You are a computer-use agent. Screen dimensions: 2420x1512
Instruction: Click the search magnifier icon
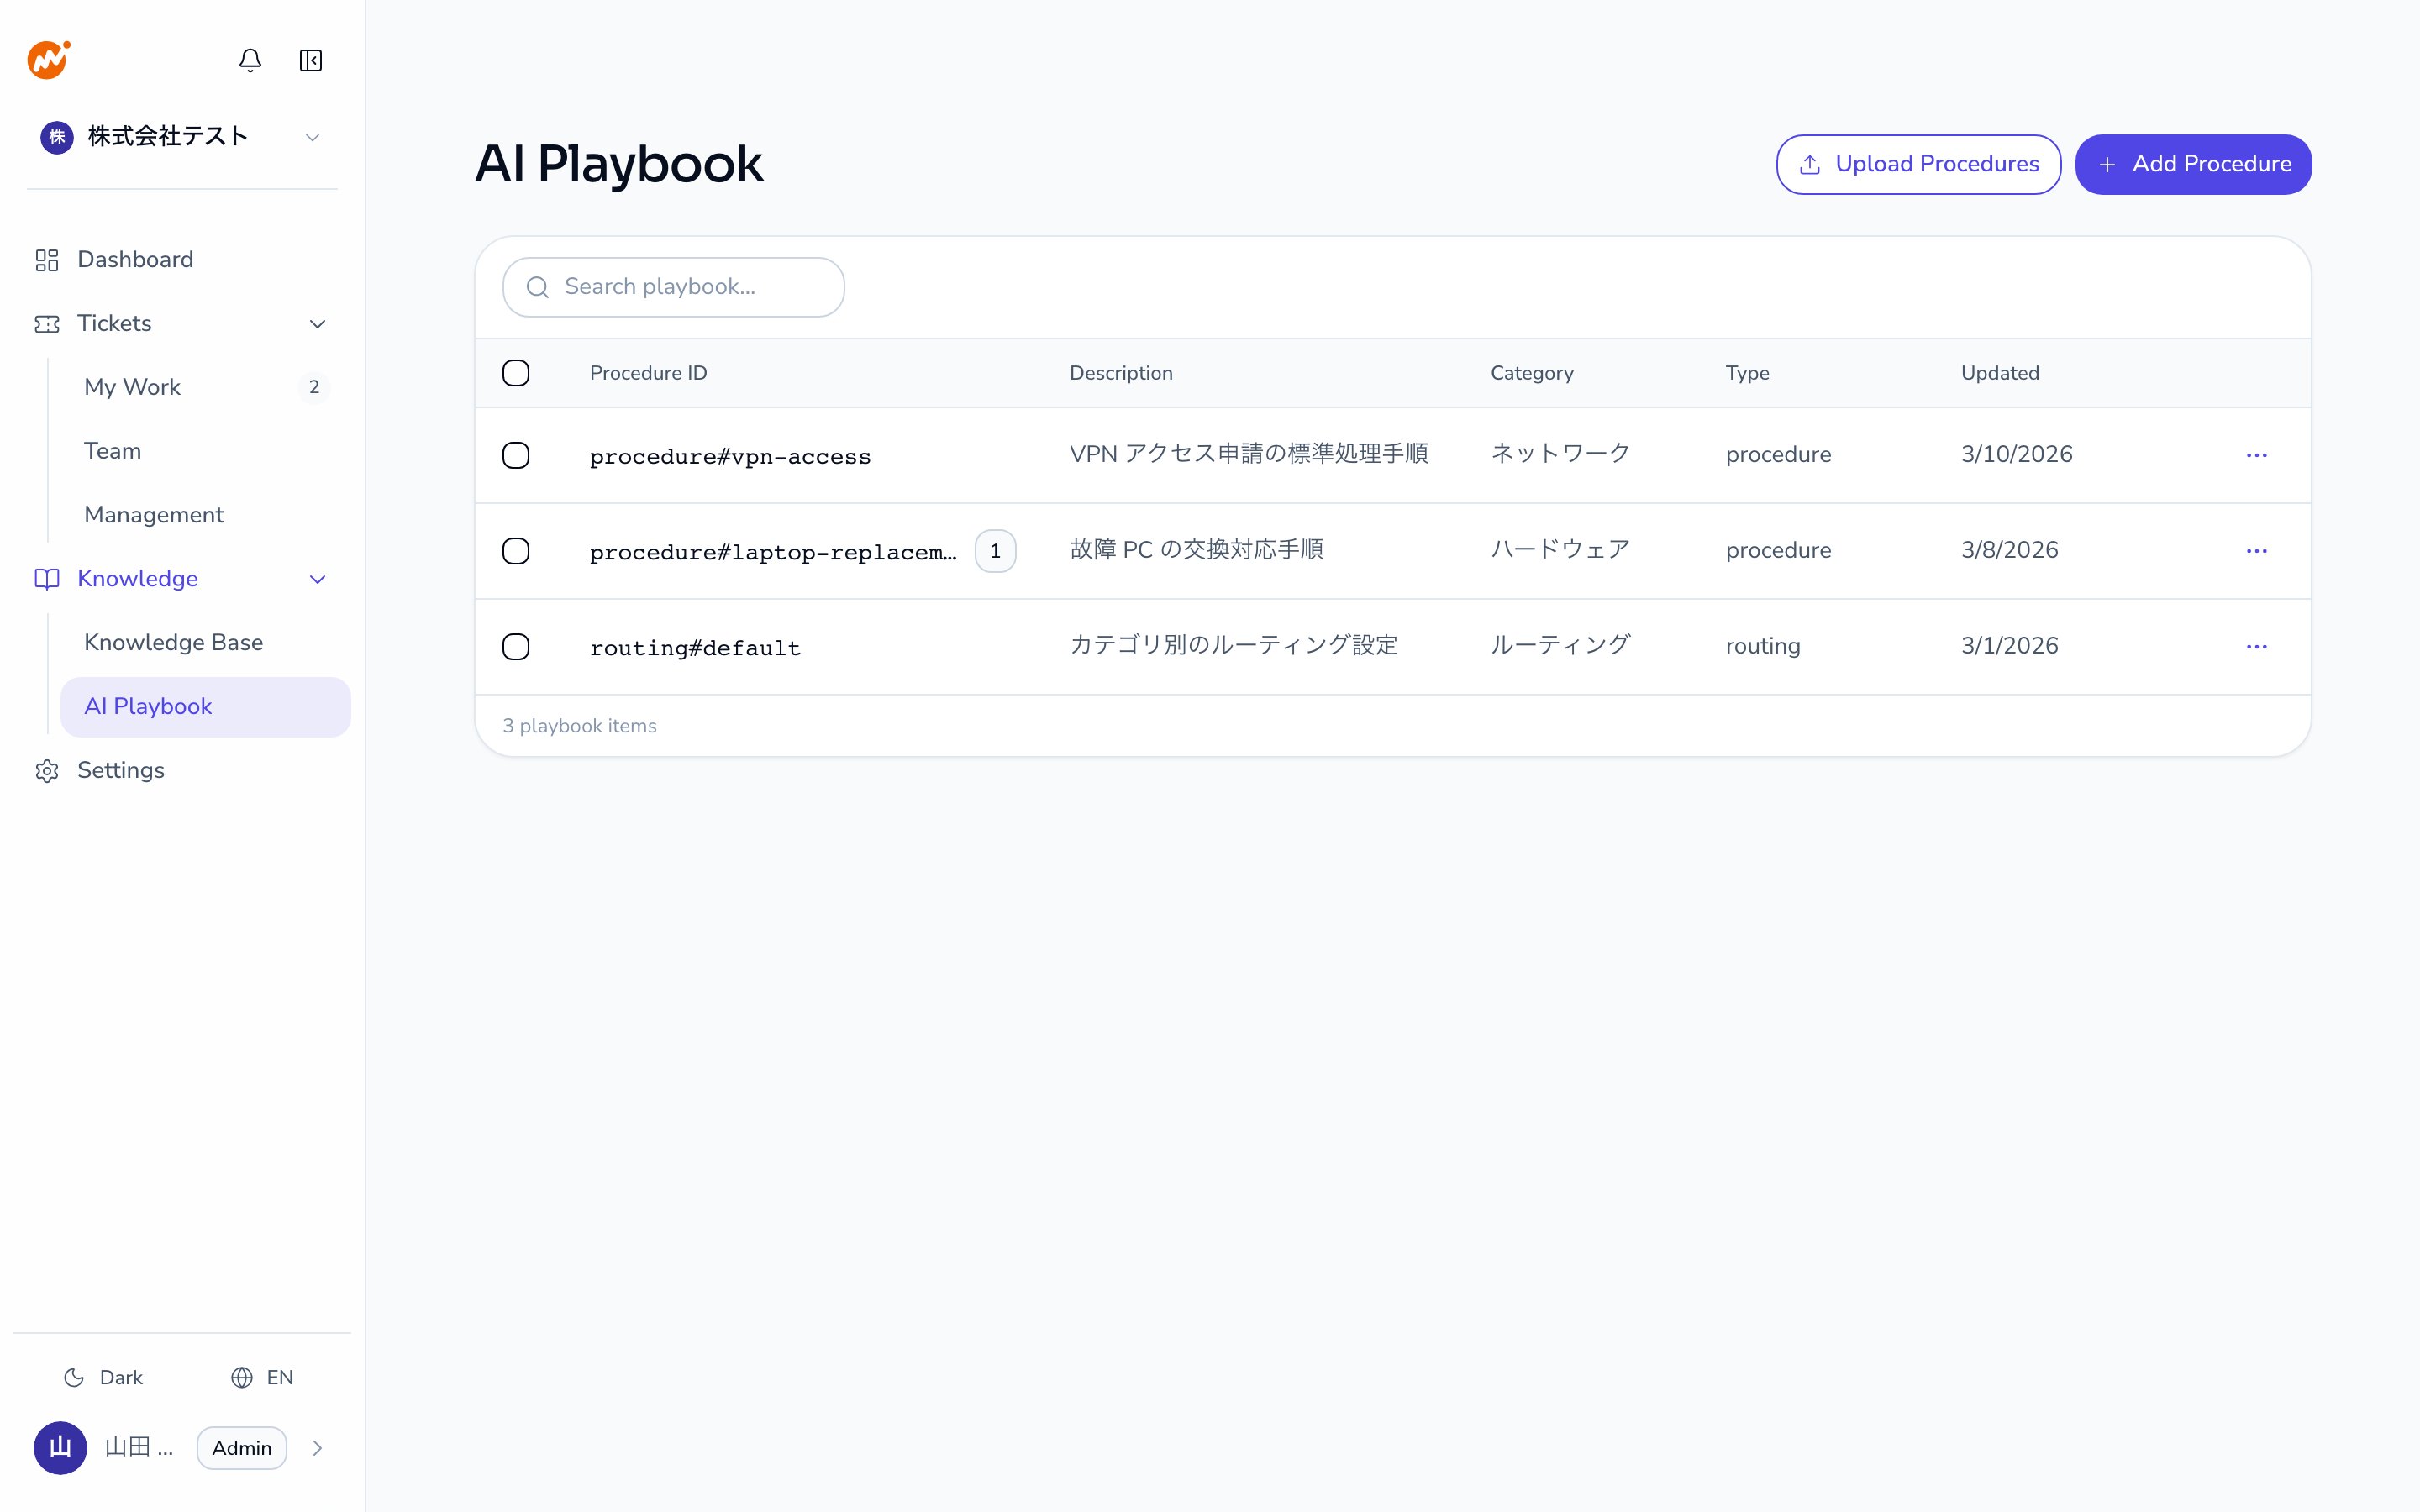pyautogui.click(x=538, y=288)
